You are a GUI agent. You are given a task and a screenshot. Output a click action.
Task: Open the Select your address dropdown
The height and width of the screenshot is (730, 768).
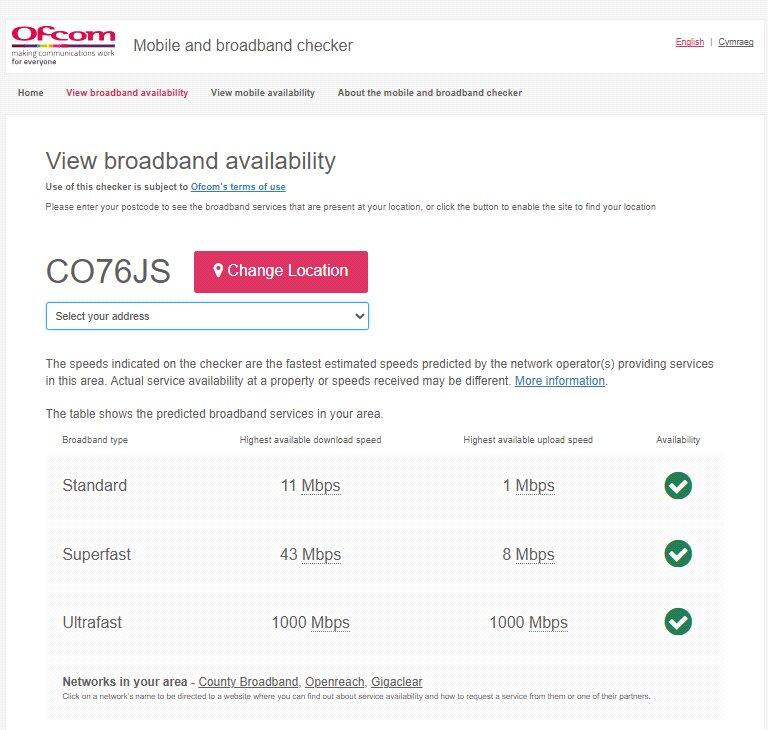207,316
